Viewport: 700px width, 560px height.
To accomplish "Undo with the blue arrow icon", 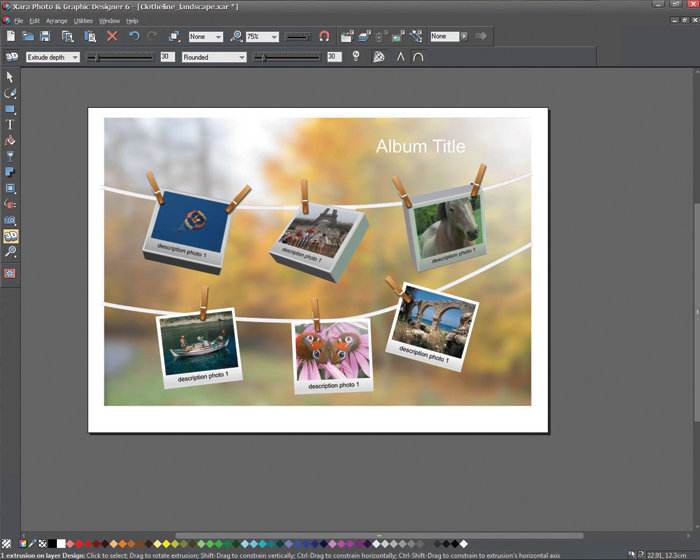I will 134,36.
